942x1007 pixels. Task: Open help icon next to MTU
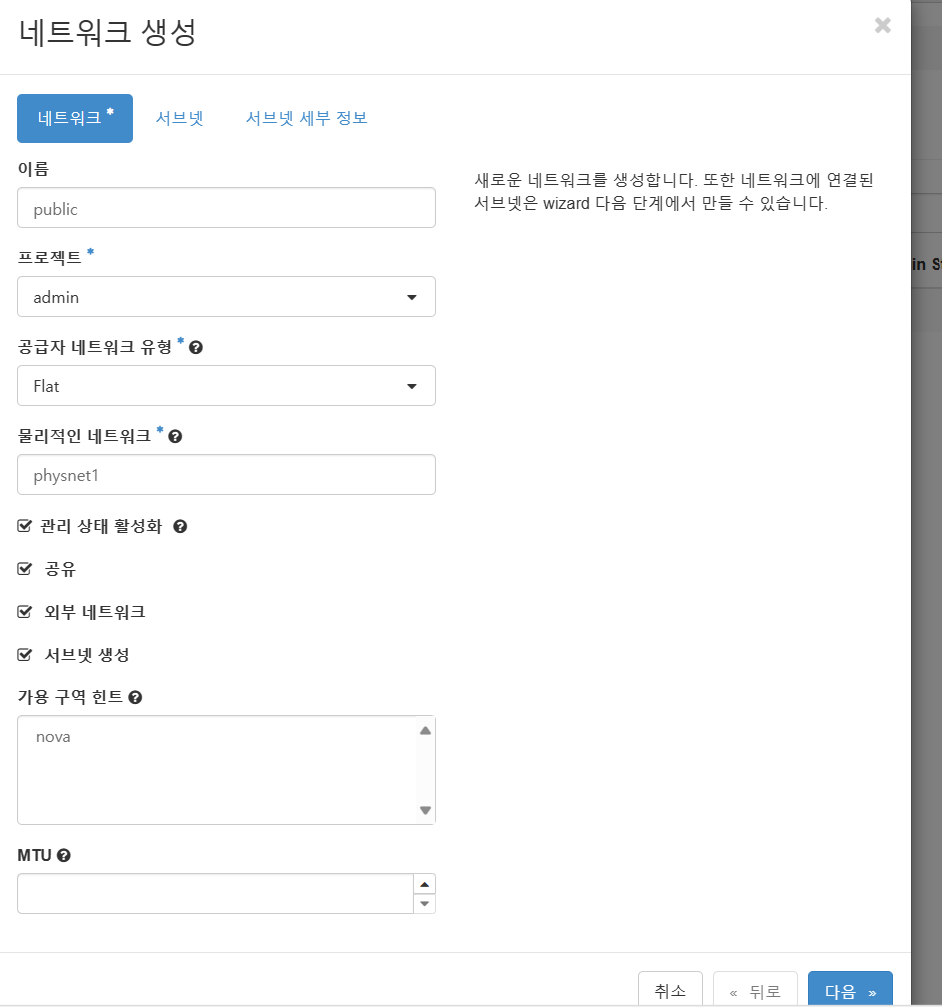coord(64,855)
